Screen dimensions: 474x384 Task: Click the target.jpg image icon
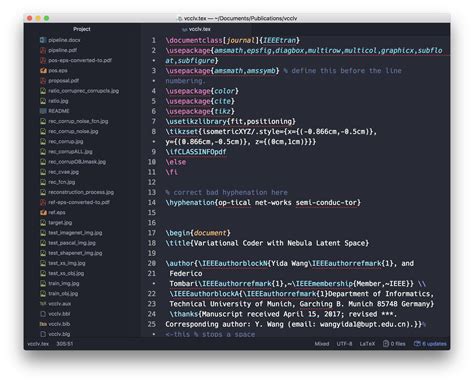pyautogui.click(x=43, y=223)
